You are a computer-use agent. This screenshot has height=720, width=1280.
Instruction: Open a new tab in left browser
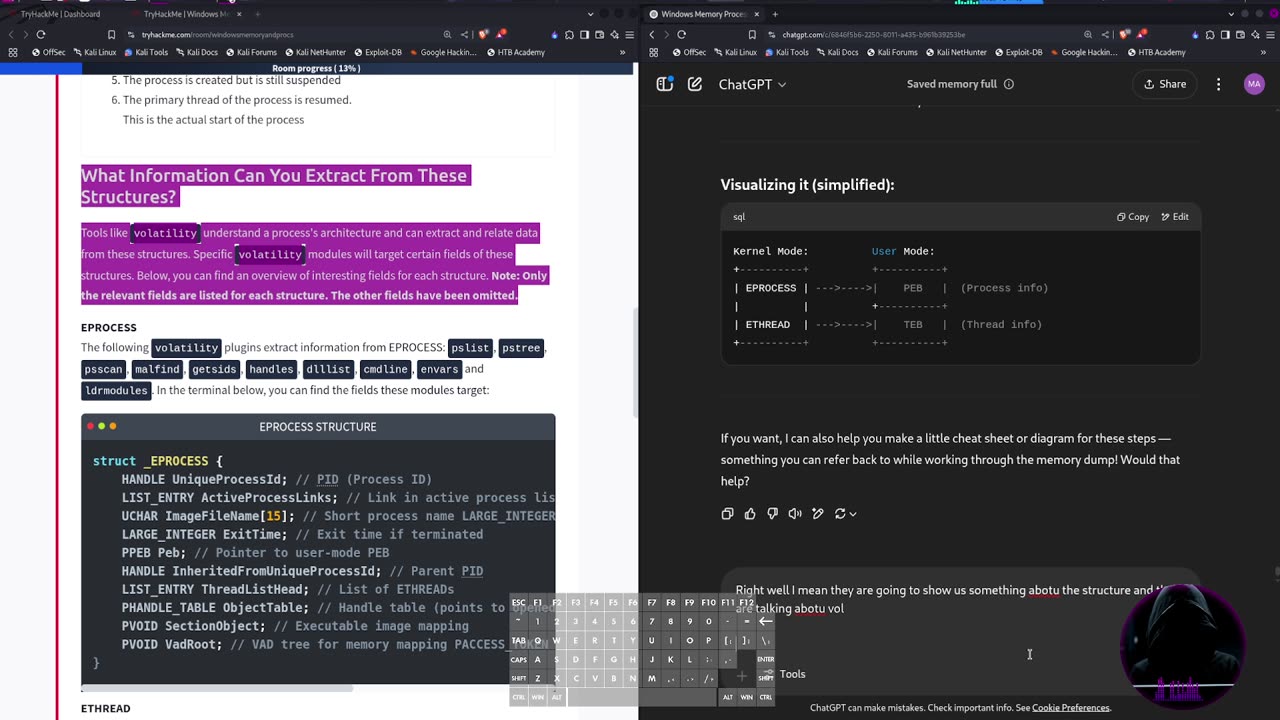click(x=257, y=14)
